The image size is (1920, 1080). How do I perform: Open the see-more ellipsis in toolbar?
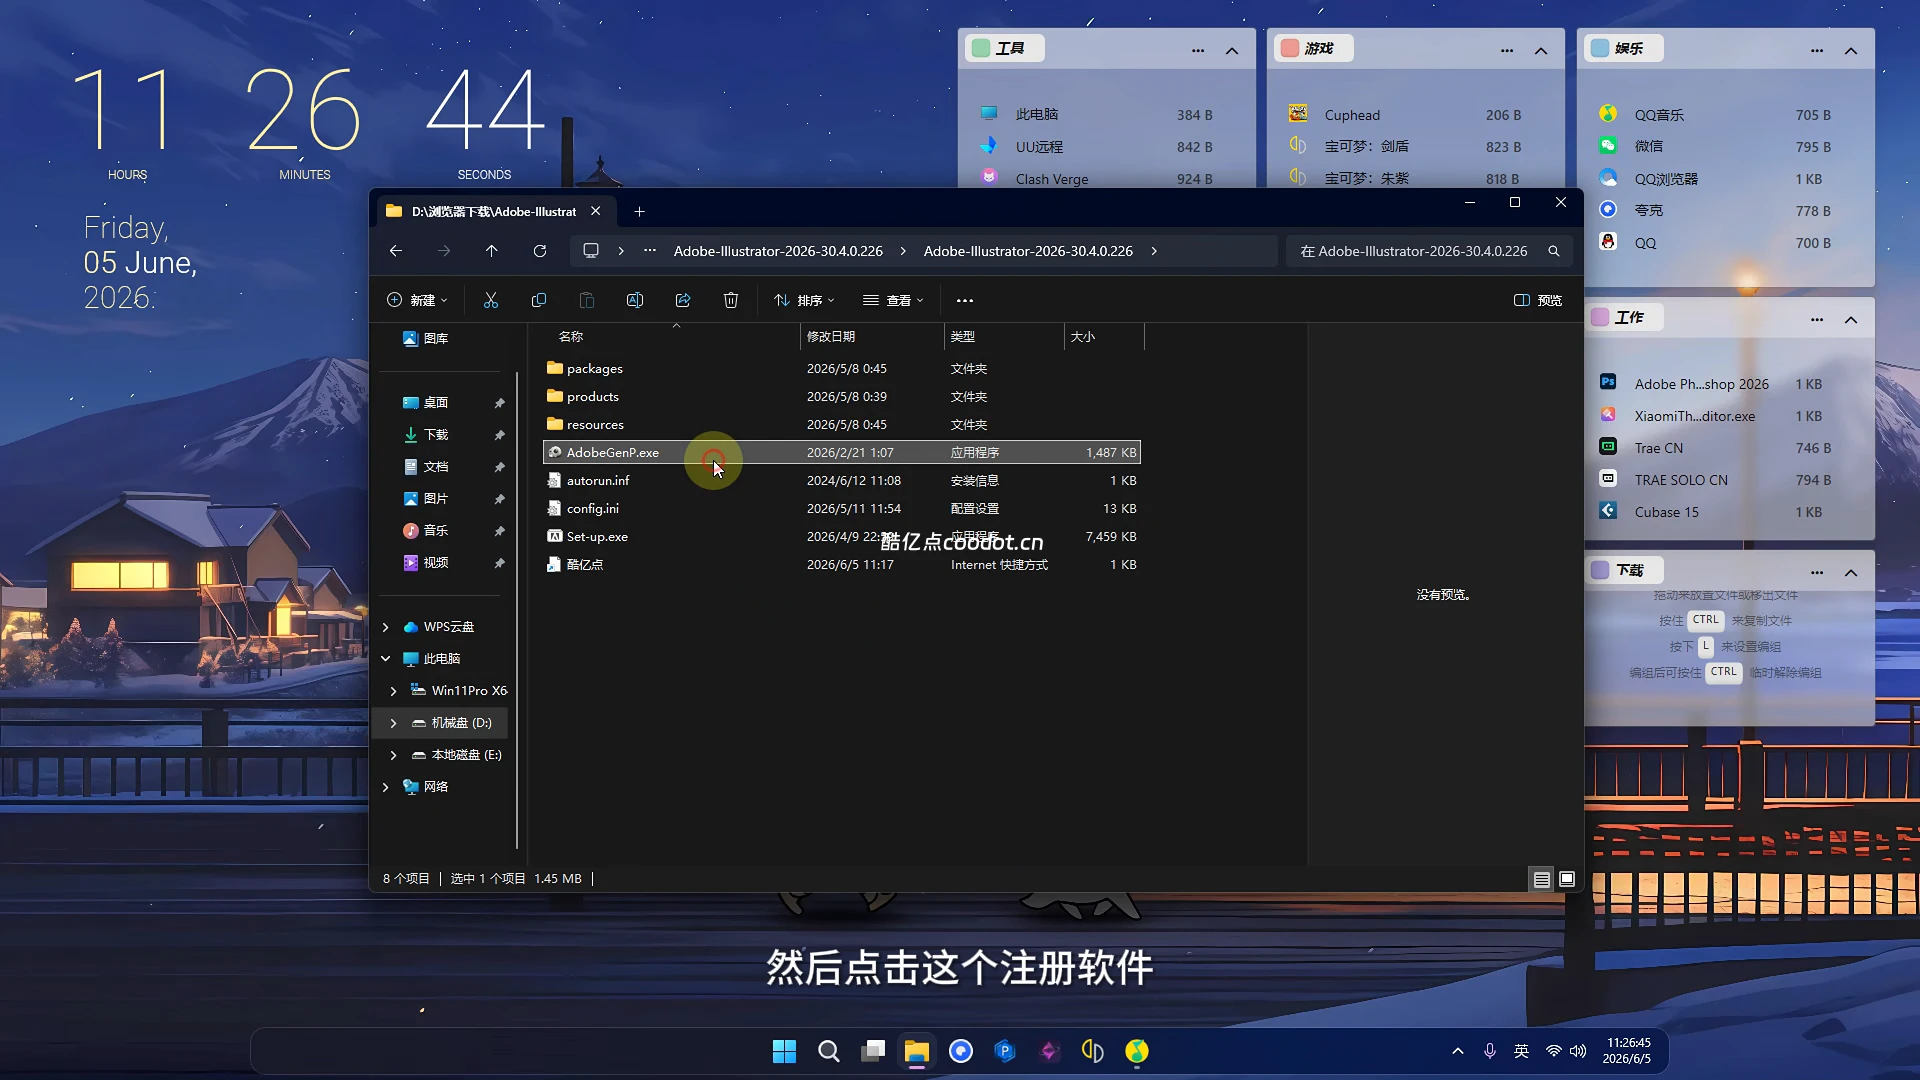pyautogui.click(x=965, y=300)
